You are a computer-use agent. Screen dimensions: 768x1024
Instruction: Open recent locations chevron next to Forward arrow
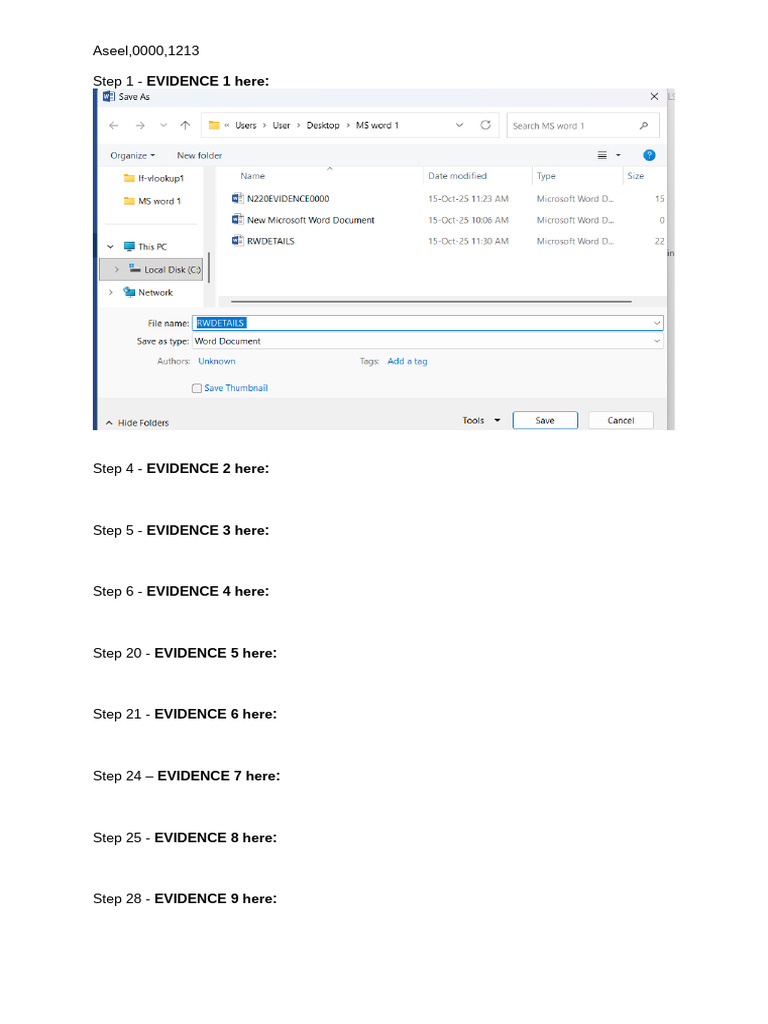163,125
